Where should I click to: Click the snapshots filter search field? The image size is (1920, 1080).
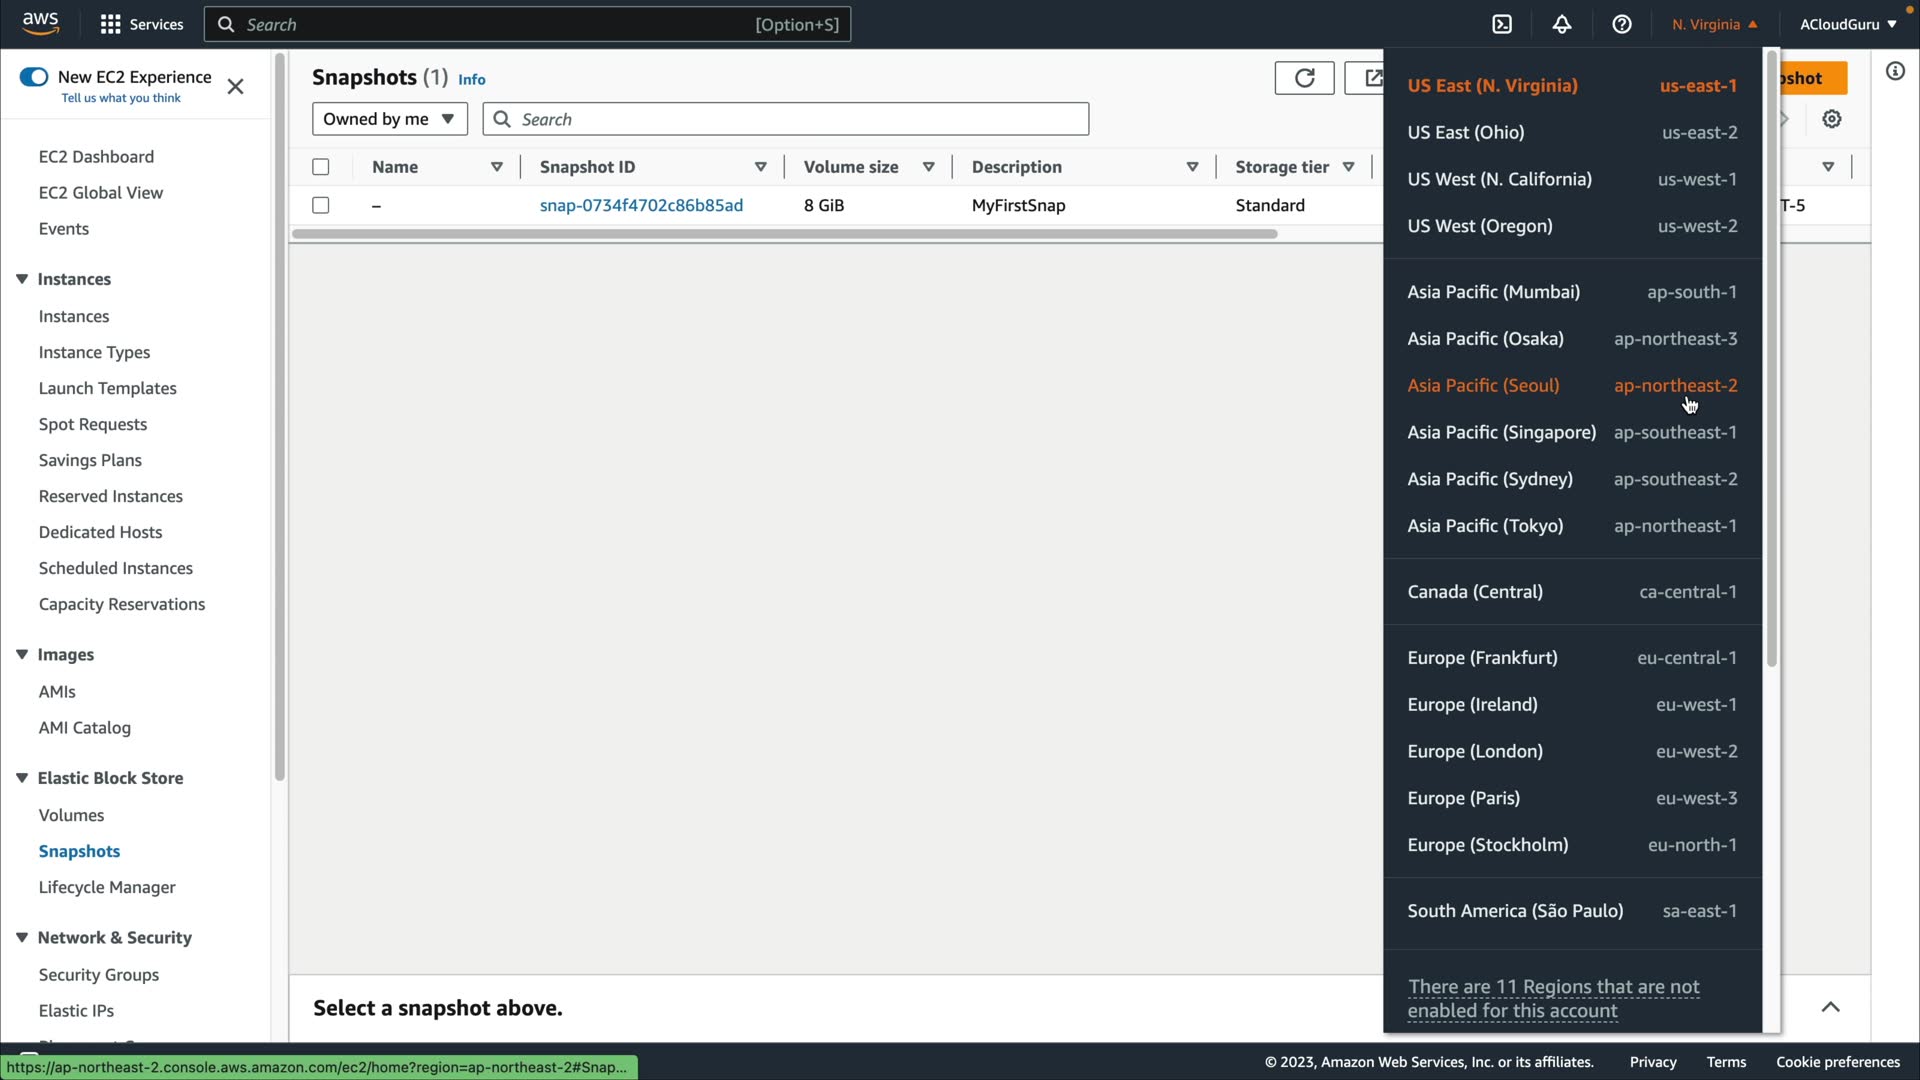tap(786, 119)
